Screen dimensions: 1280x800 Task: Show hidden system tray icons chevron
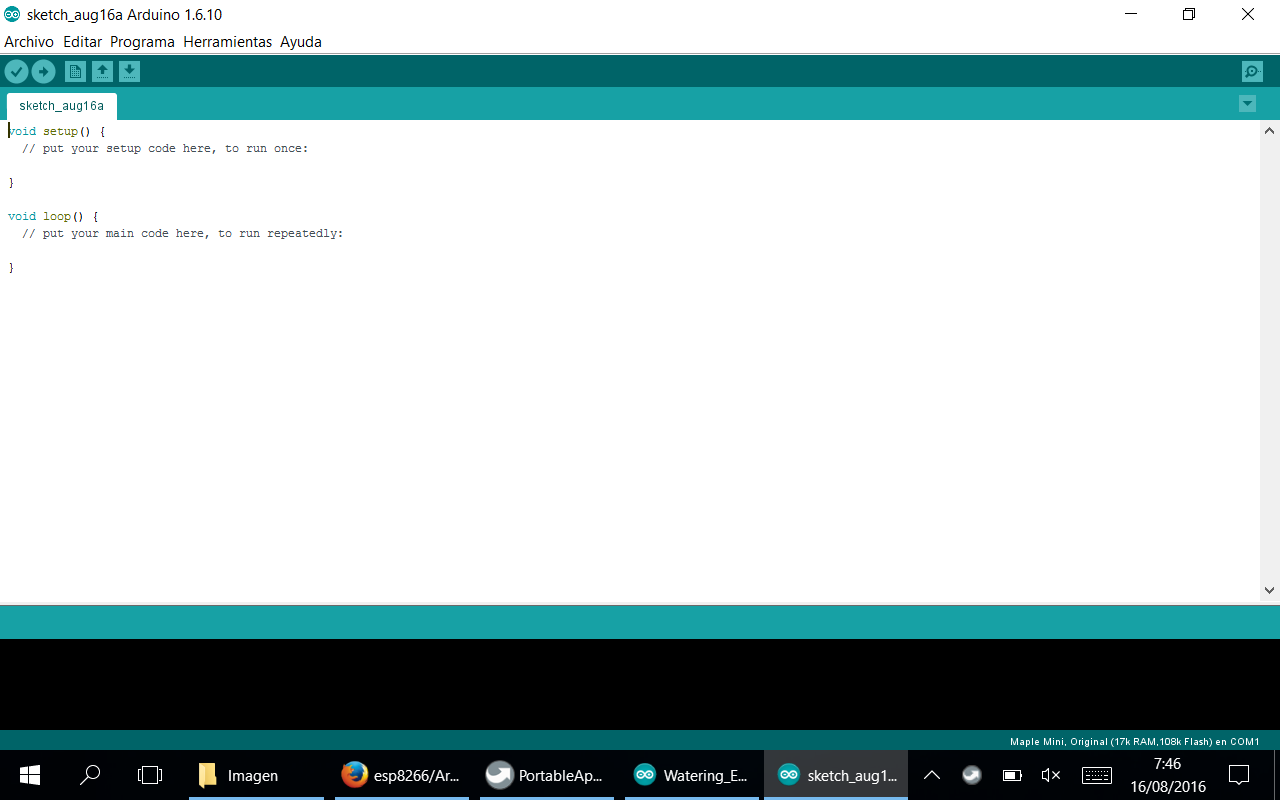[x=931, y=775]
